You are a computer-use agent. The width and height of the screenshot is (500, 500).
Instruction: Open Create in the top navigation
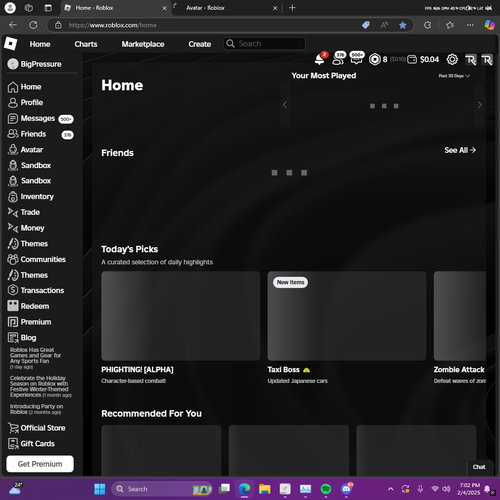[200, 44]
